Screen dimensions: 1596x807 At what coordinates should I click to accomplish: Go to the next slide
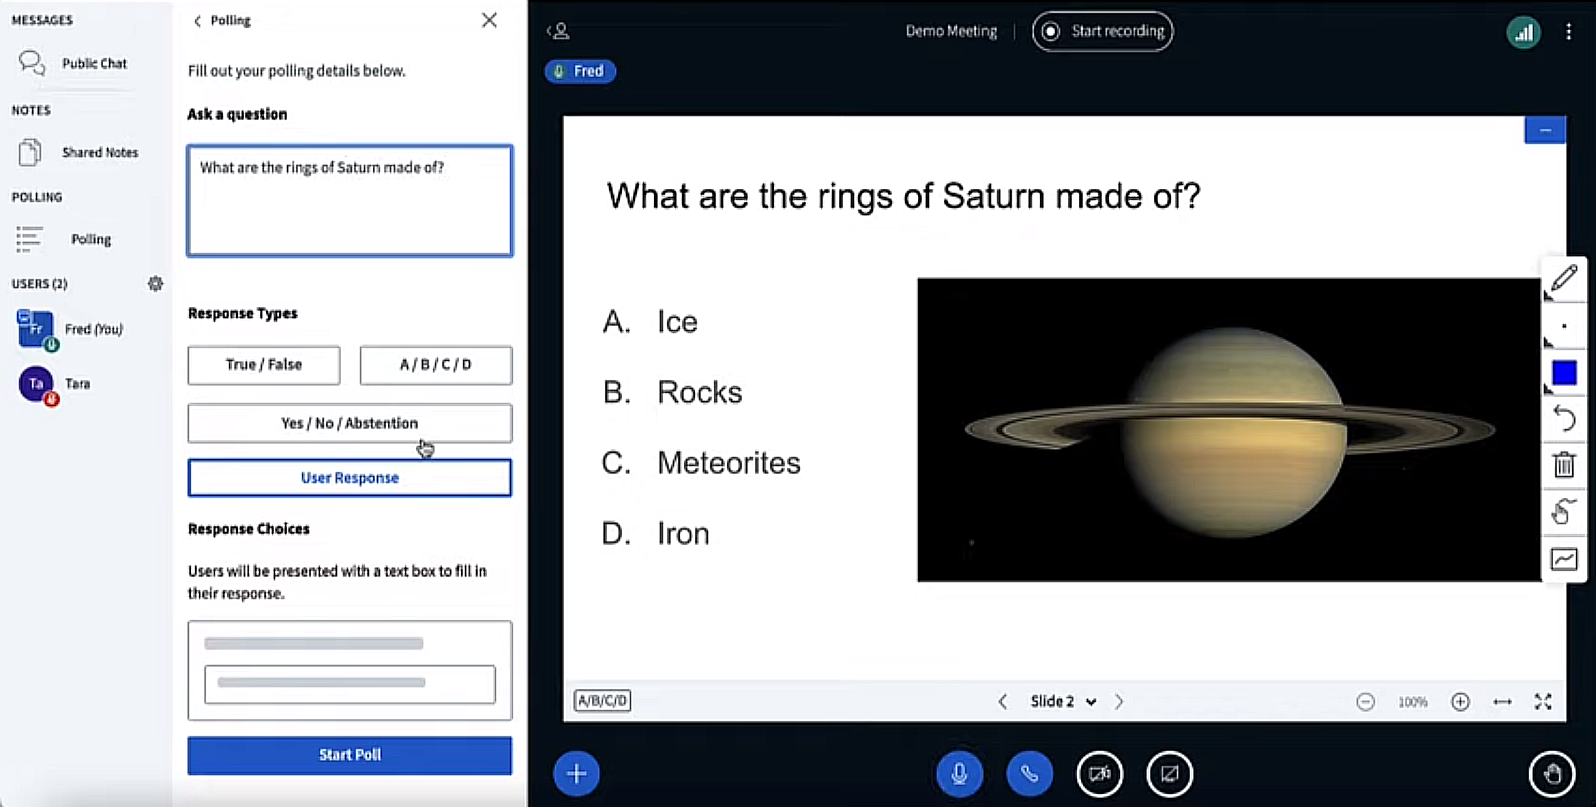(x=1119, y=702)
